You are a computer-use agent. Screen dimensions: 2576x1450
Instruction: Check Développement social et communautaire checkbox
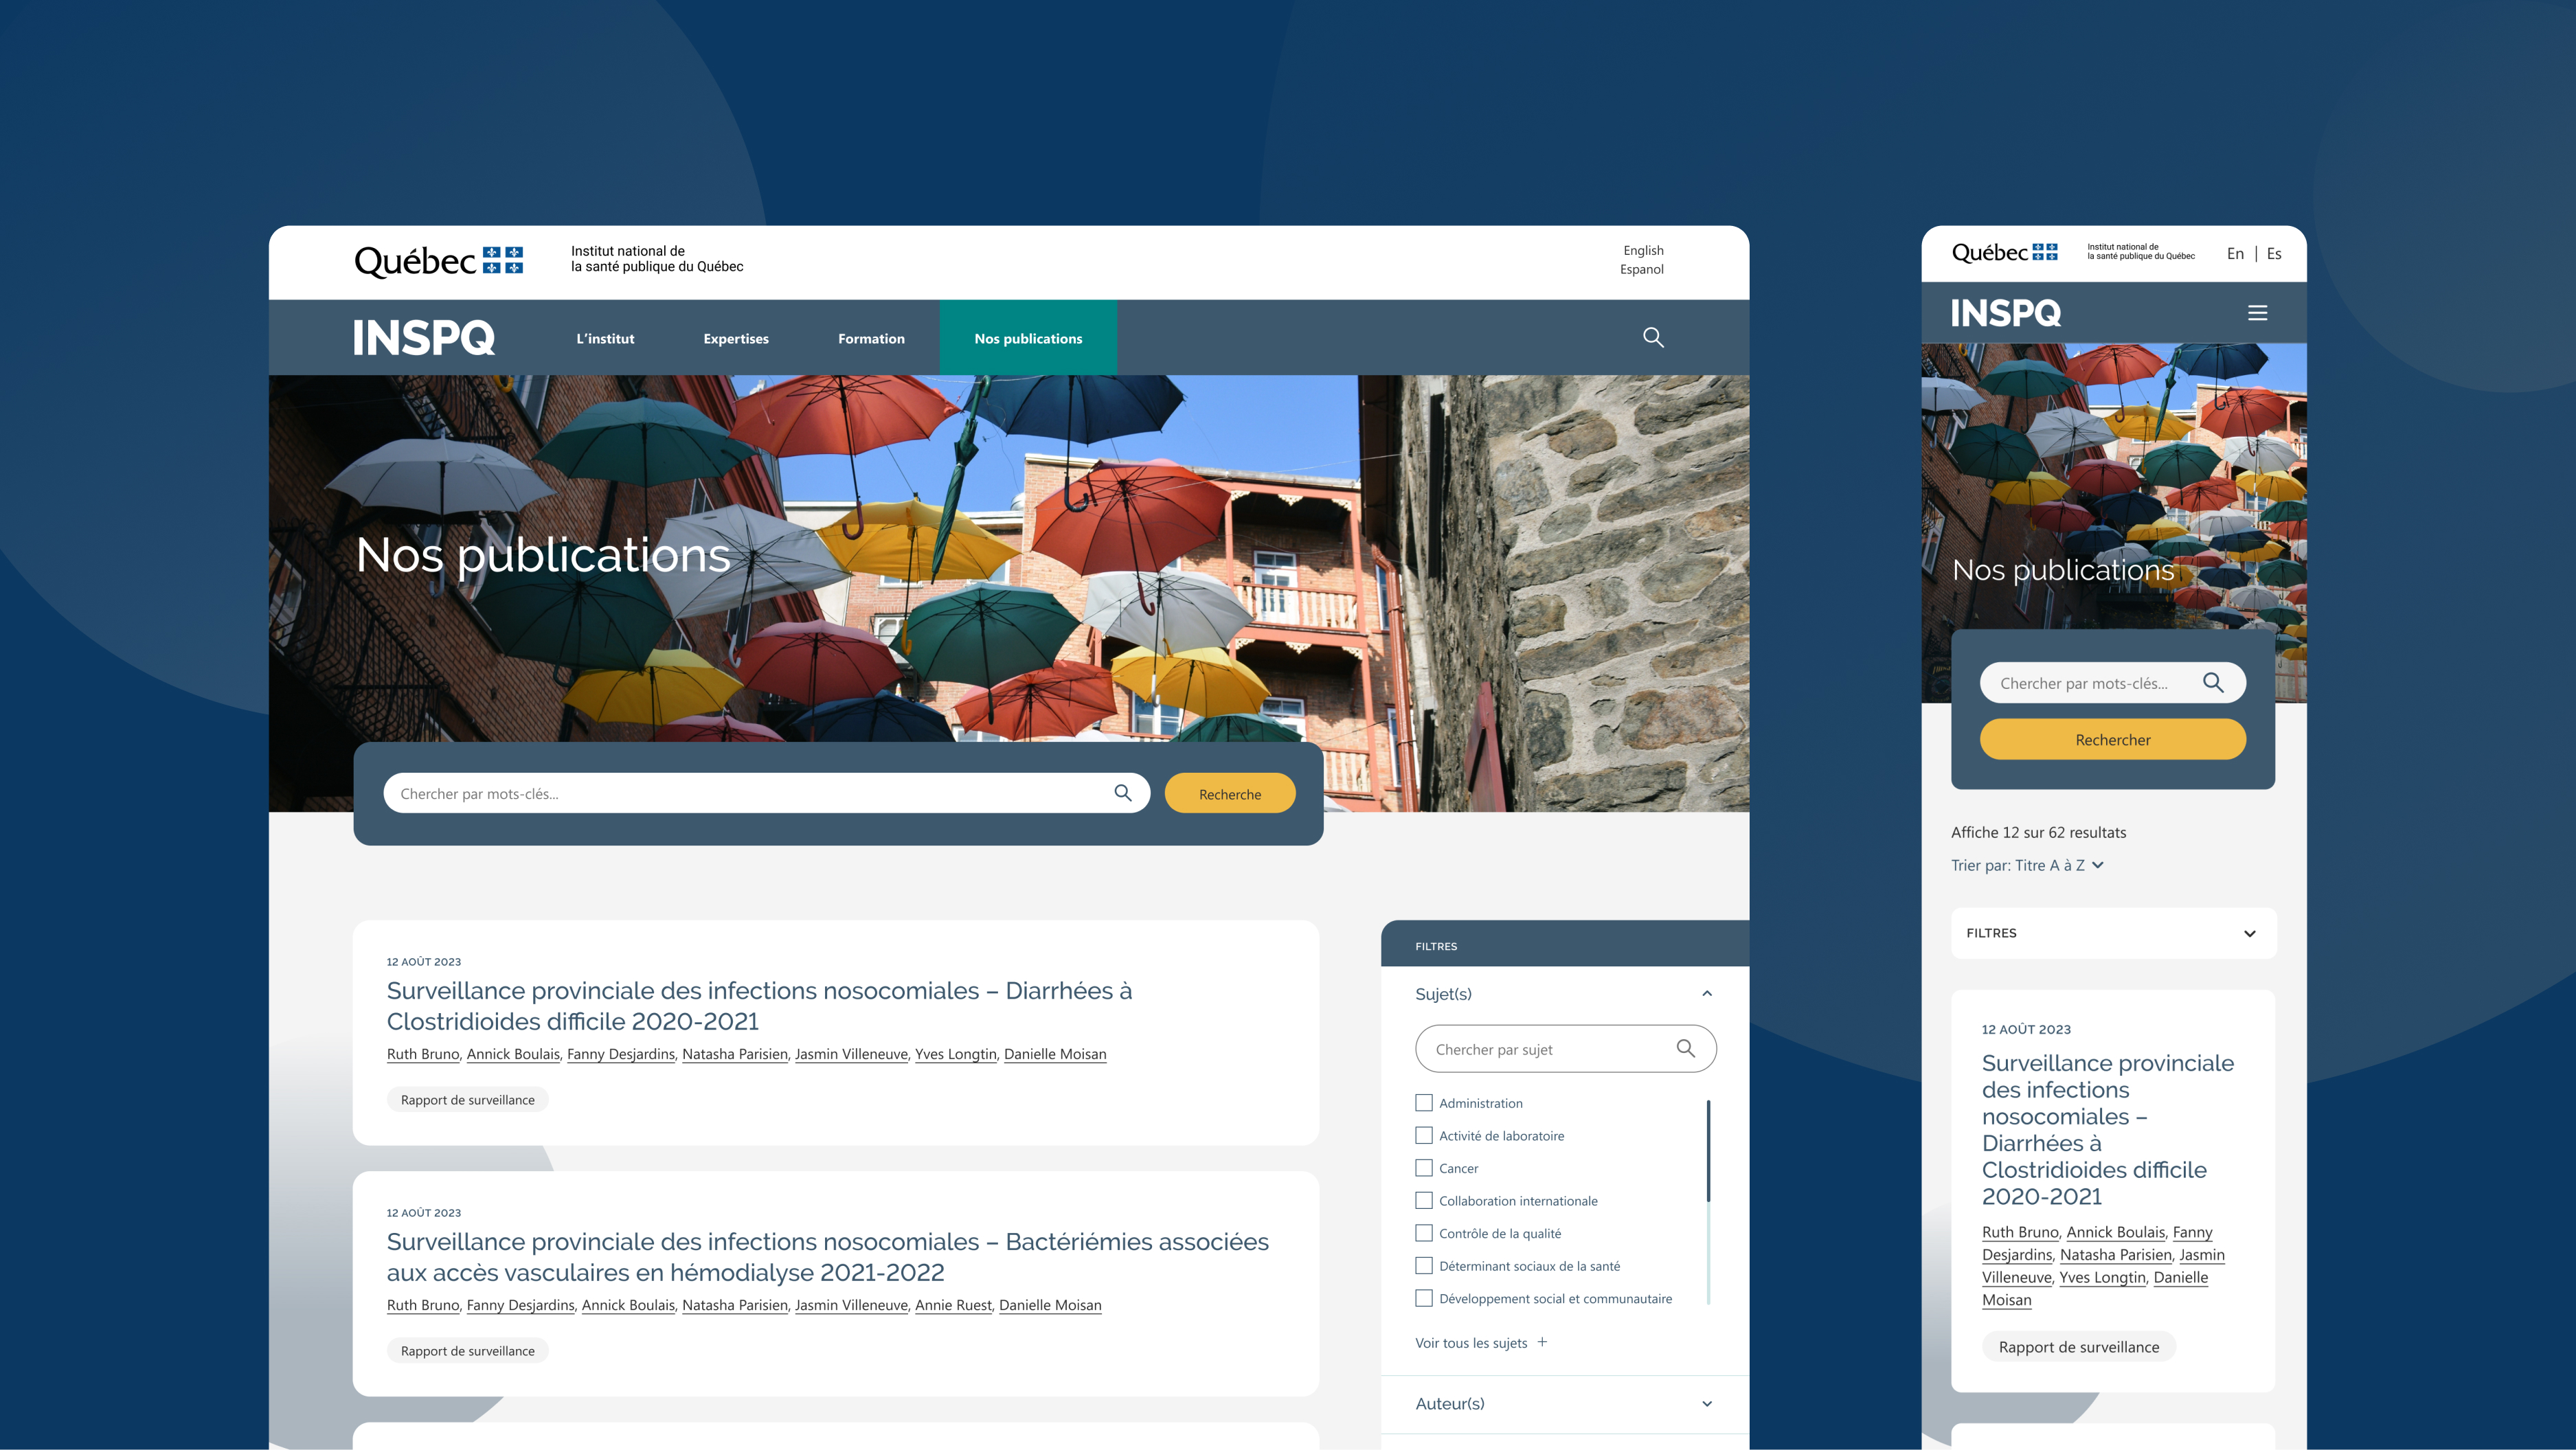pos(1424,1298)
